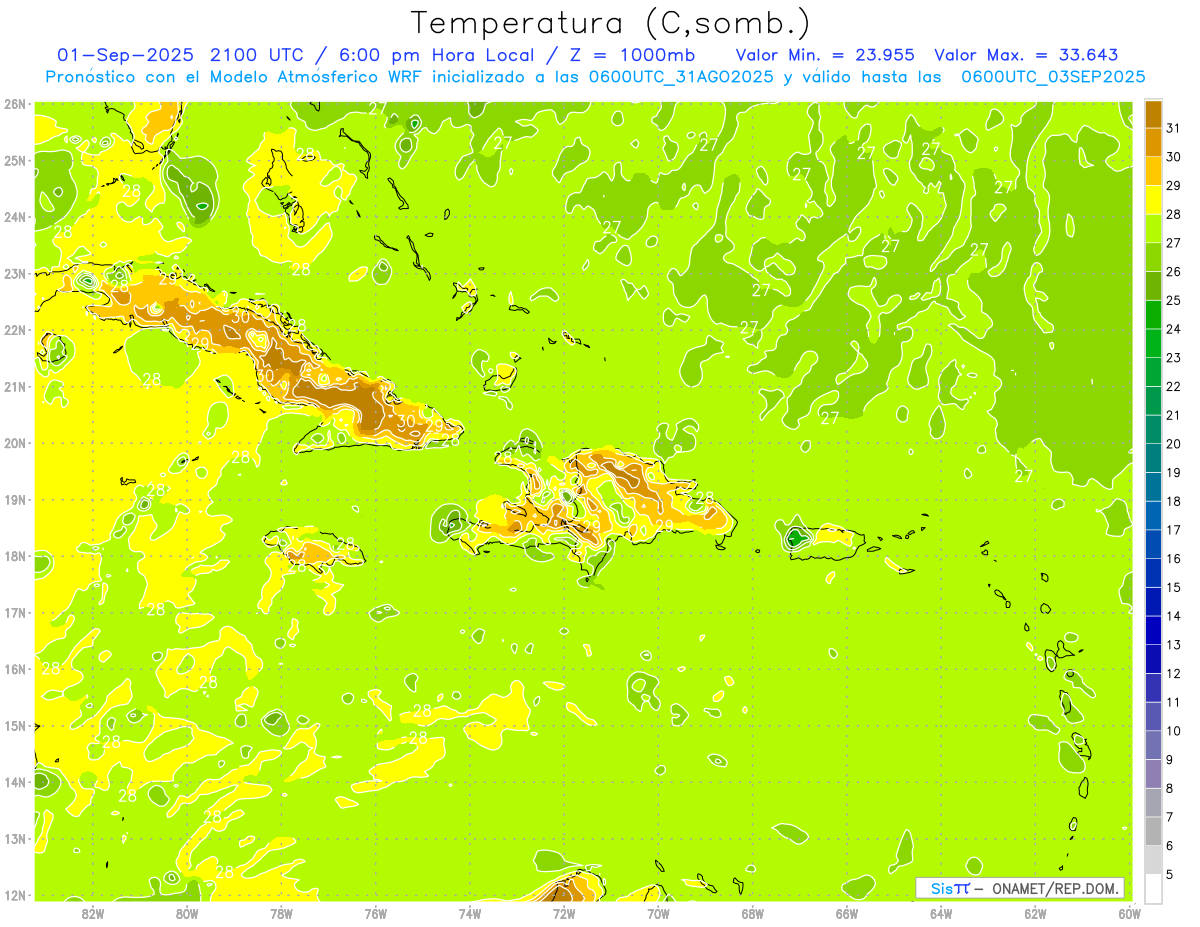Pick the legend color band above 31
Viewport: 1200px width, 927px height.
tap(1153, 114)
